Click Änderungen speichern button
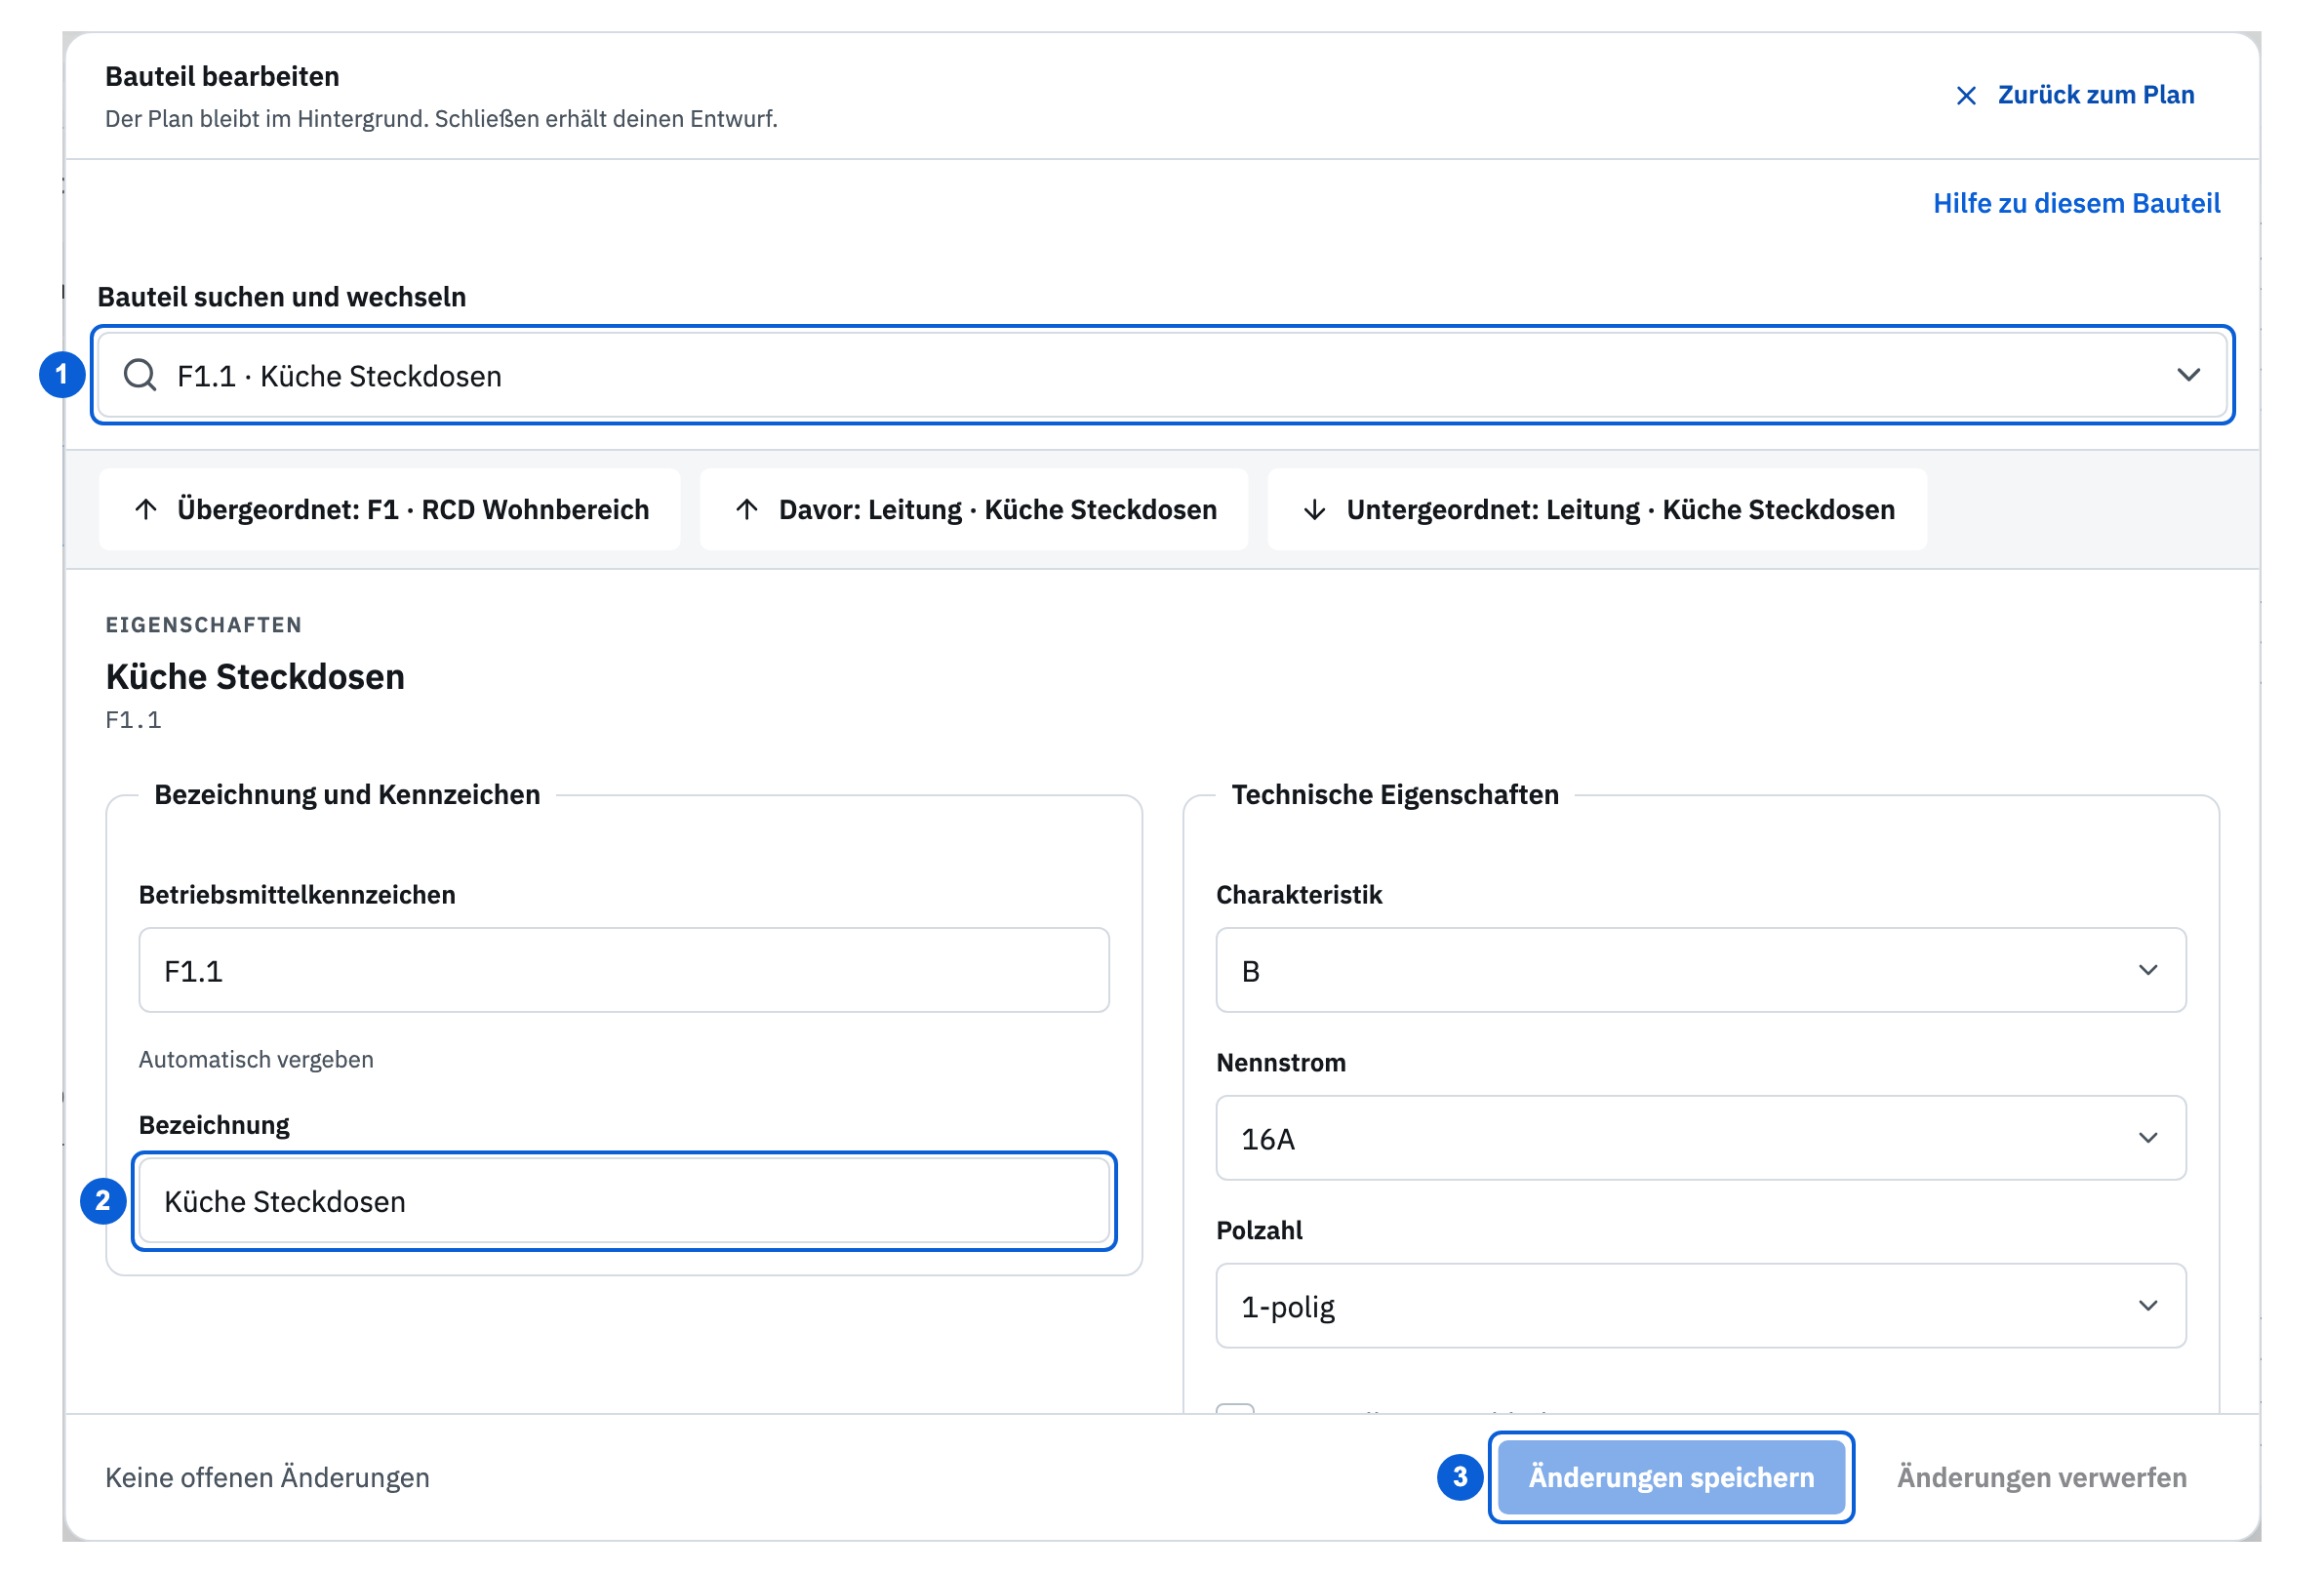2324x1573 pixels. tap(1671, 1477)
